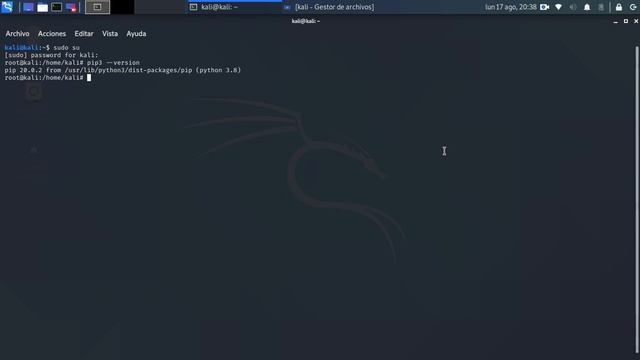
Task: Open the volume speaker tray icon
Action: click(573, 7)
